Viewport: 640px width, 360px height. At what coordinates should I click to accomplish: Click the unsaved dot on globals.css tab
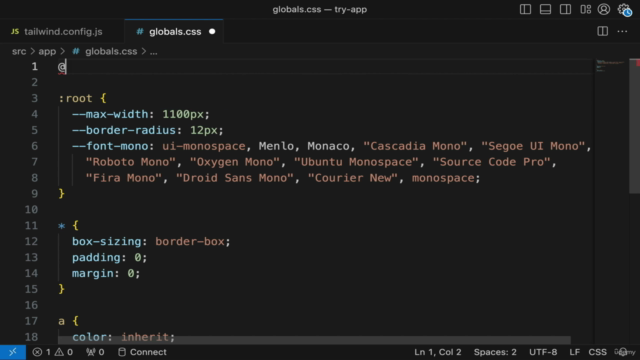click(x=212, y=31)
